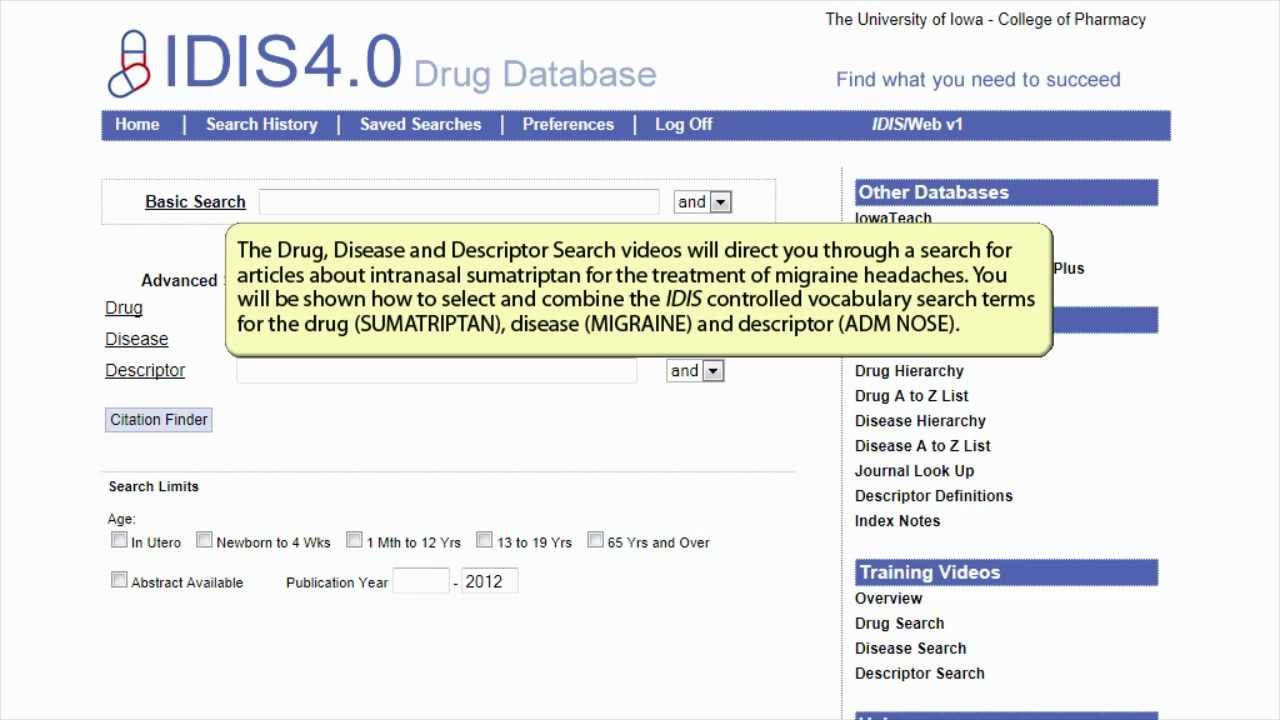Open the Home menu item
Screen dimensions: 1280x720
coord(137,124)
